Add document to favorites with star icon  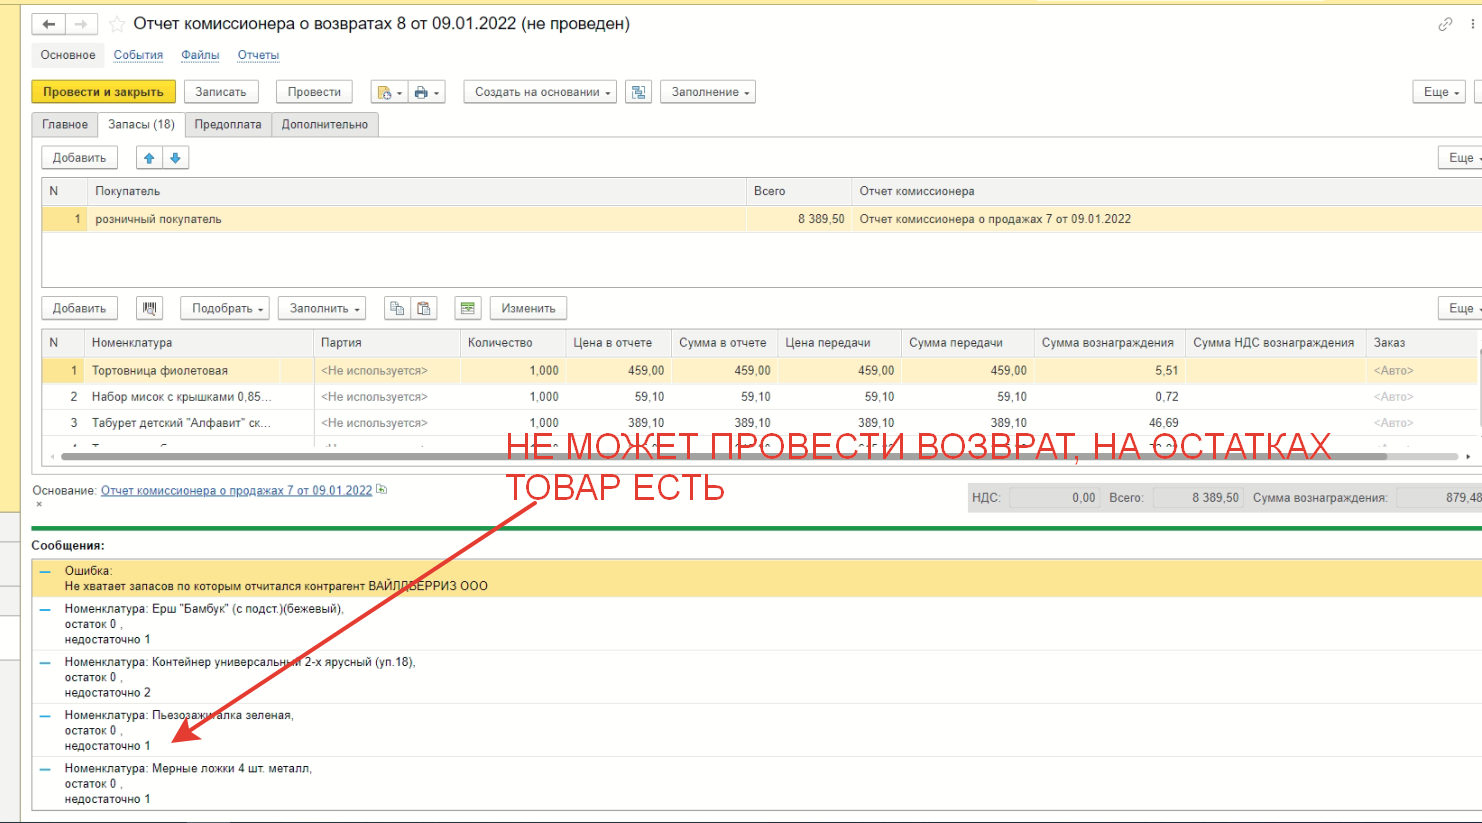117,24
